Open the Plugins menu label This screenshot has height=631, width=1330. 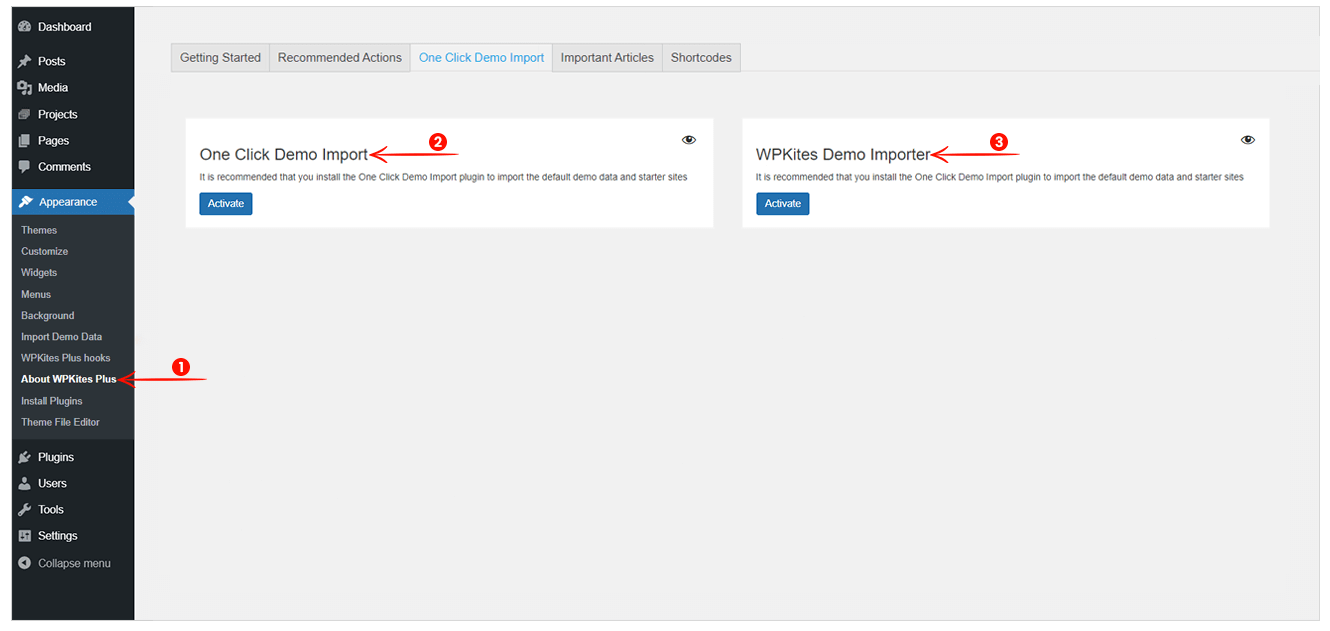click(56, 457)
